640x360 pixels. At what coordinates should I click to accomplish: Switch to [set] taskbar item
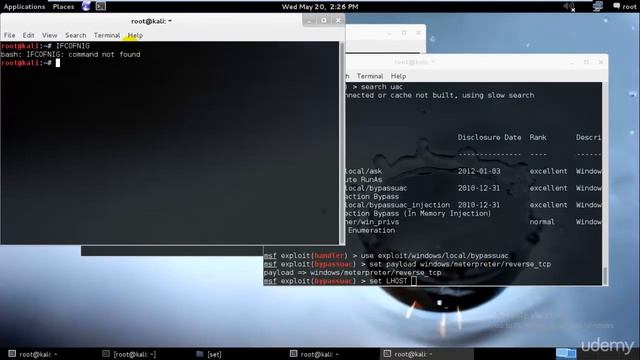coord(209,354)
